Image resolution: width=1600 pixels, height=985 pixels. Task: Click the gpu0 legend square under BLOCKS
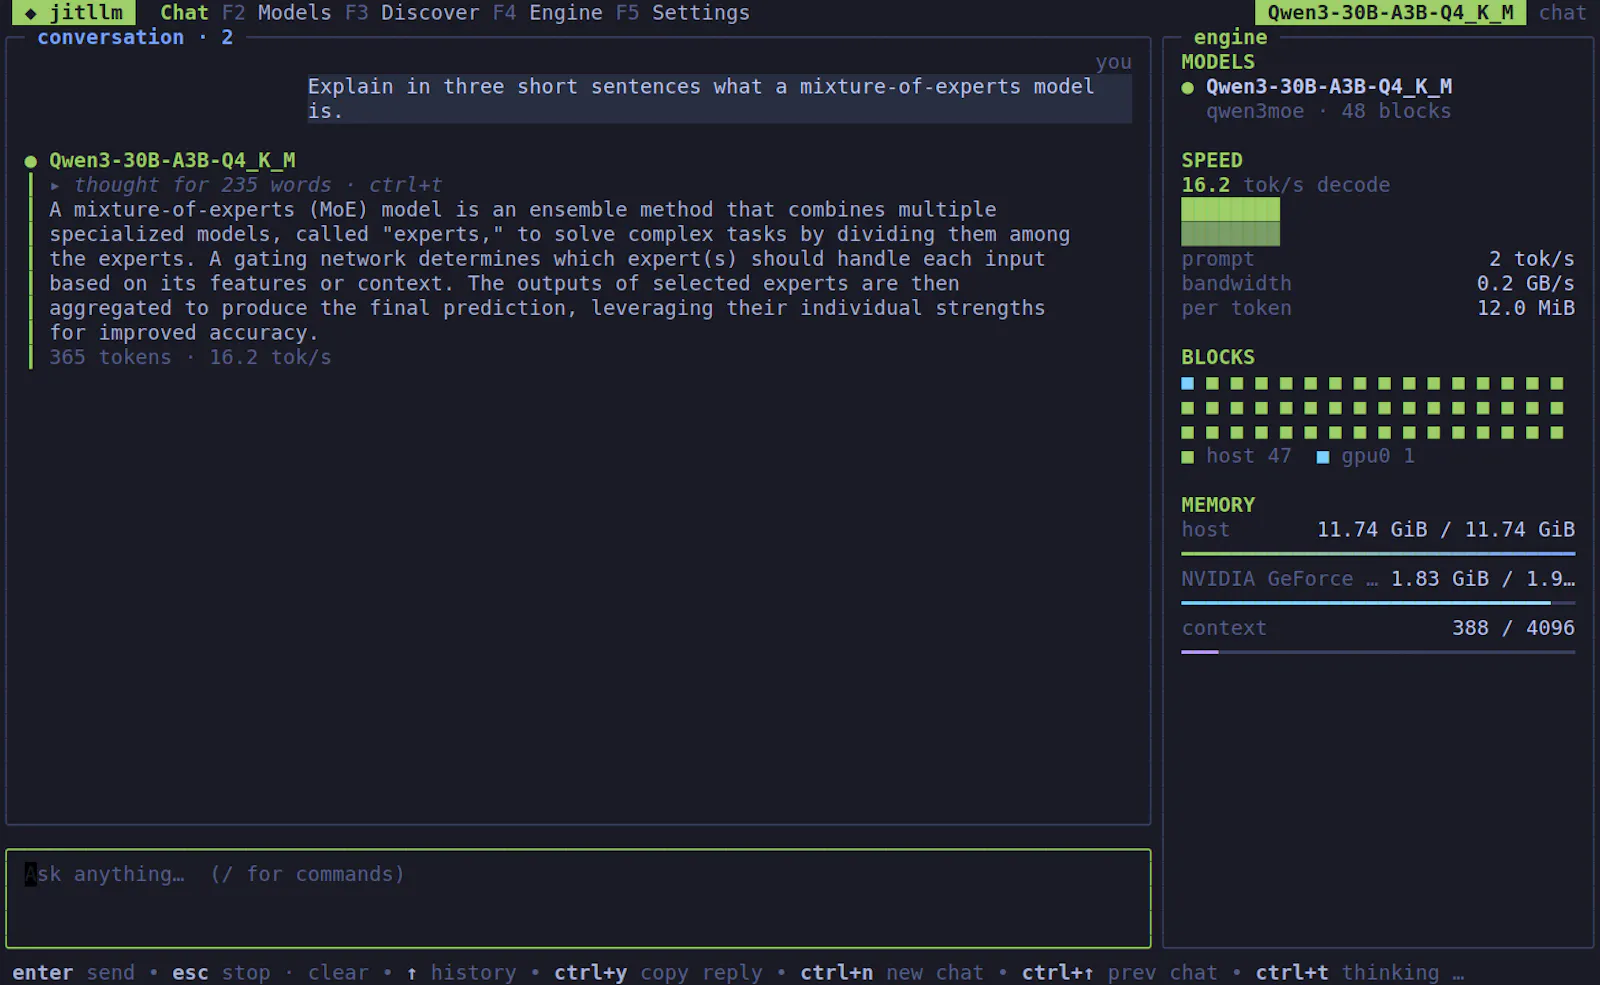(1323, 457)
